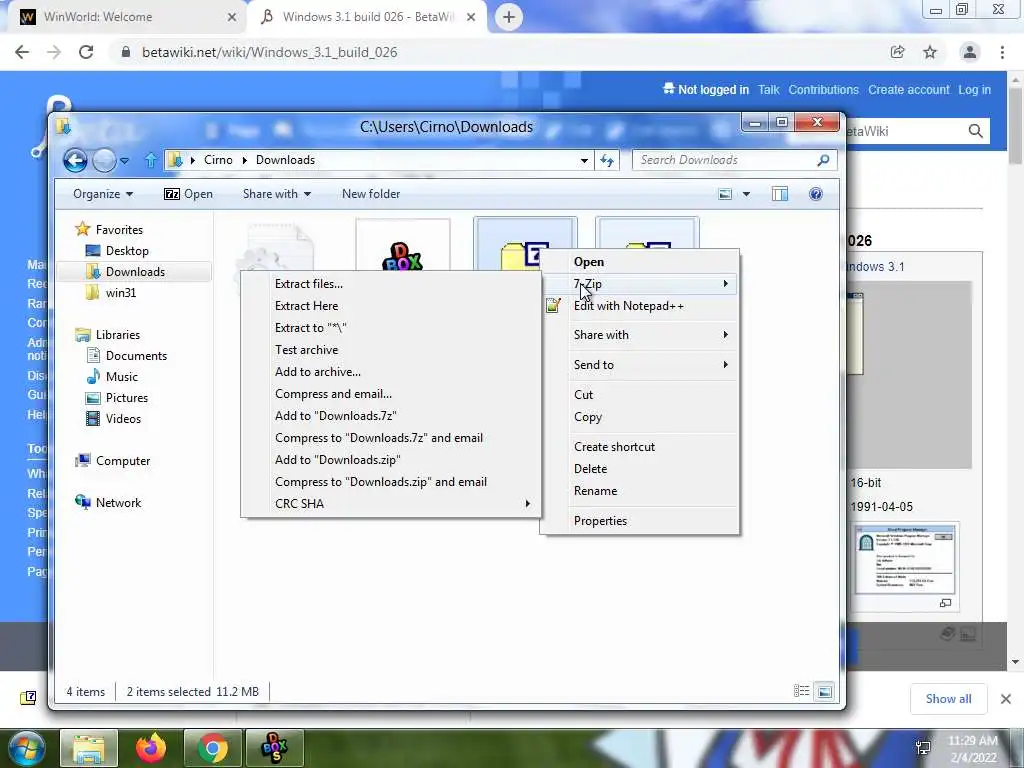Open a new Chrome tab
The image size is (1024, 768).
(x=509, y=17)
